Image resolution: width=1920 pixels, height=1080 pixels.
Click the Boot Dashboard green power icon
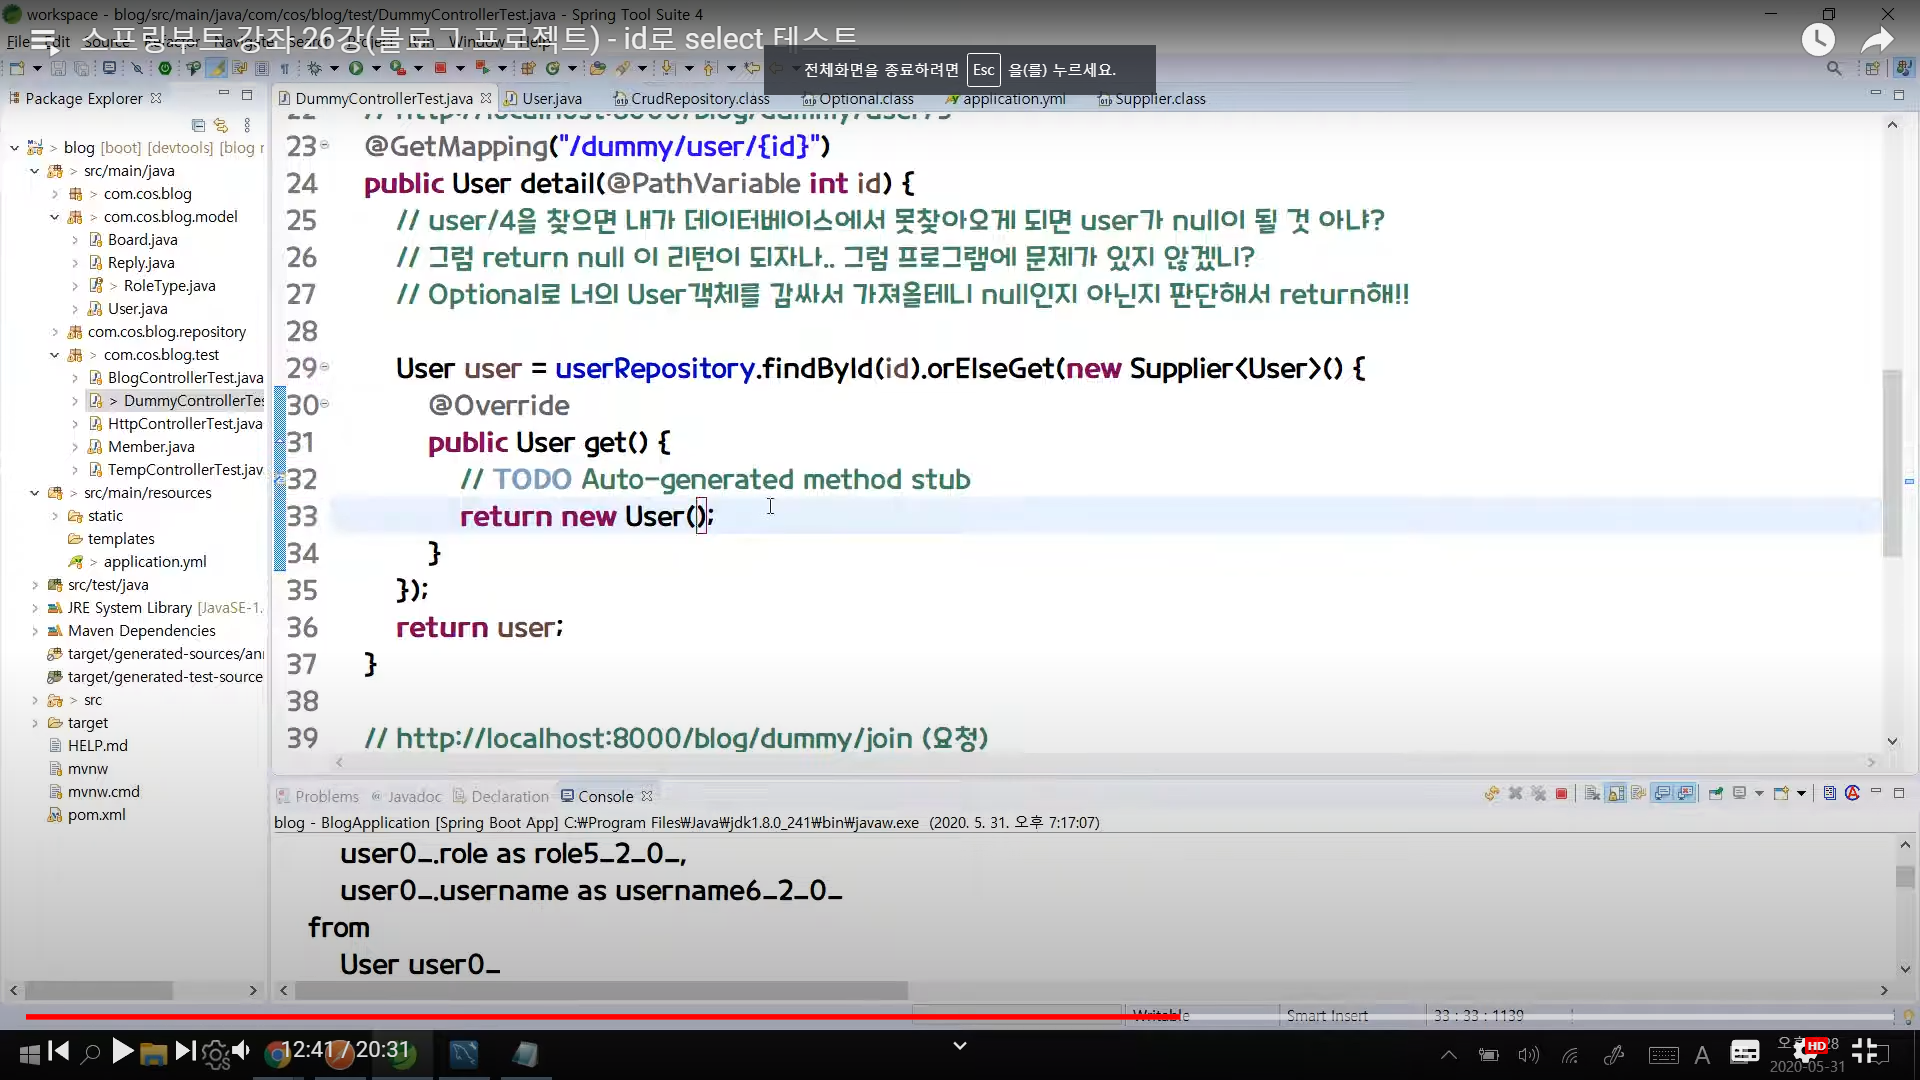coord(165,68)
